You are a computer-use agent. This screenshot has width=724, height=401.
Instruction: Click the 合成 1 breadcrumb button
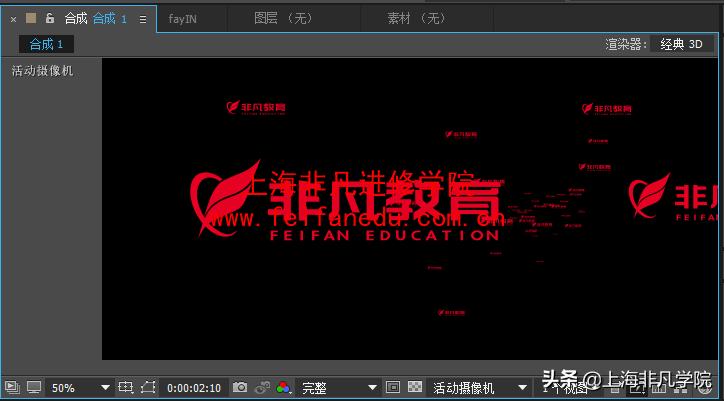pyautogui.click(x=46, y=44)
